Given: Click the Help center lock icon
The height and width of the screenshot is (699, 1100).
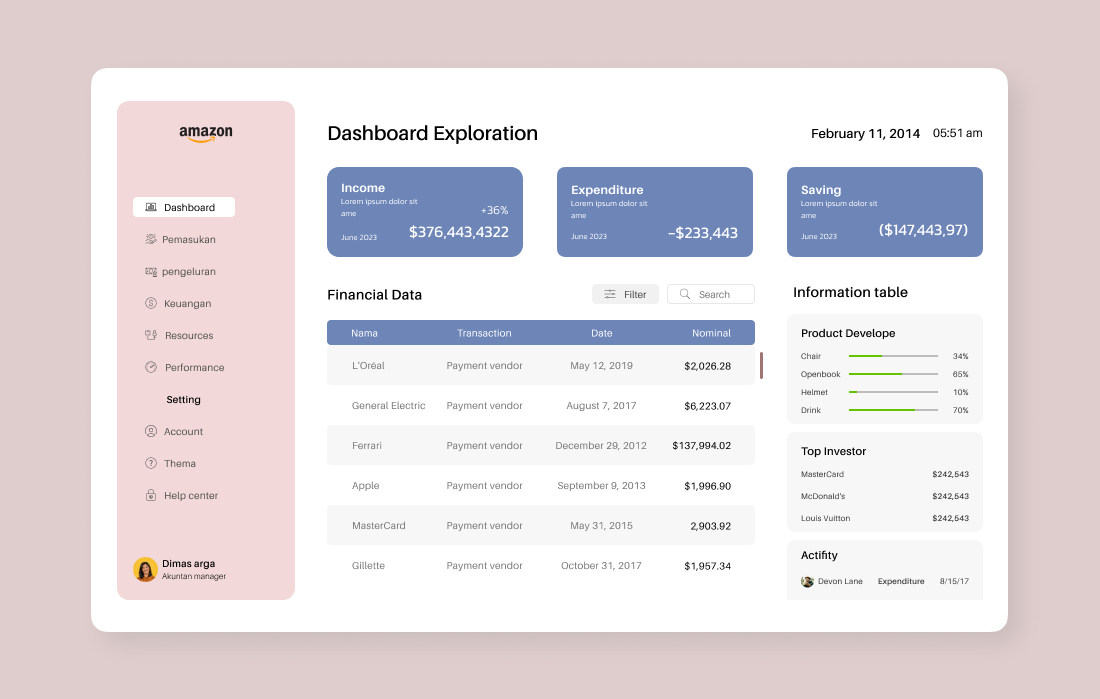Looking at the screenshot, I should 149,495.
